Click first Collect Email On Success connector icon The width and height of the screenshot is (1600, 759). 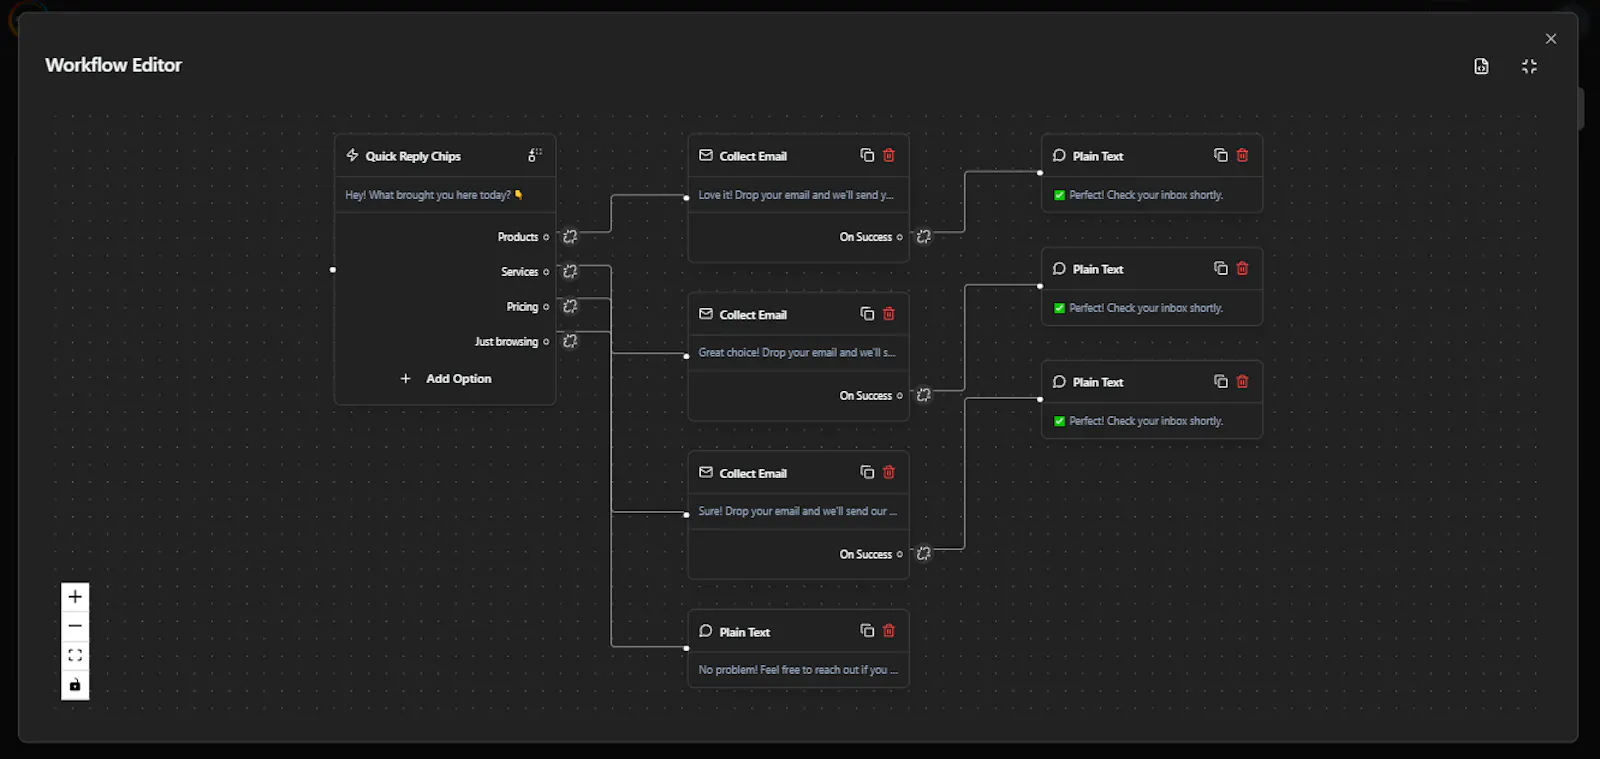924,237
